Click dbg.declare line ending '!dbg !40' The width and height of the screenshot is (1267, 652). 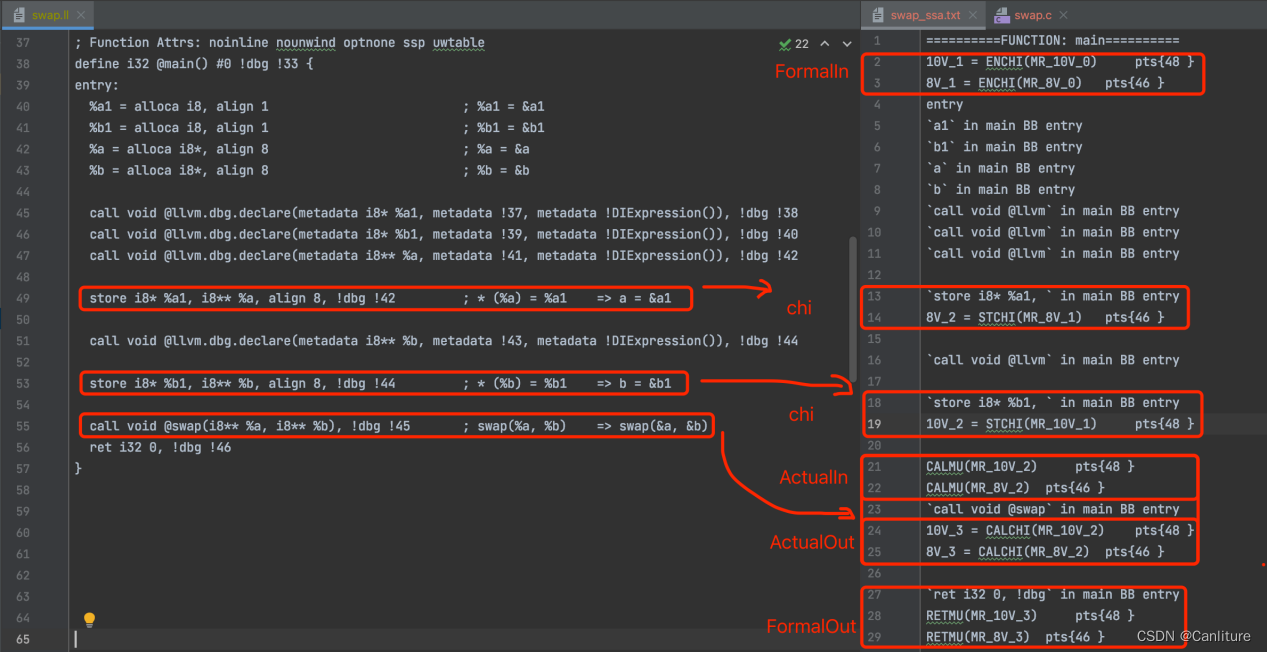tap(443, 234)
